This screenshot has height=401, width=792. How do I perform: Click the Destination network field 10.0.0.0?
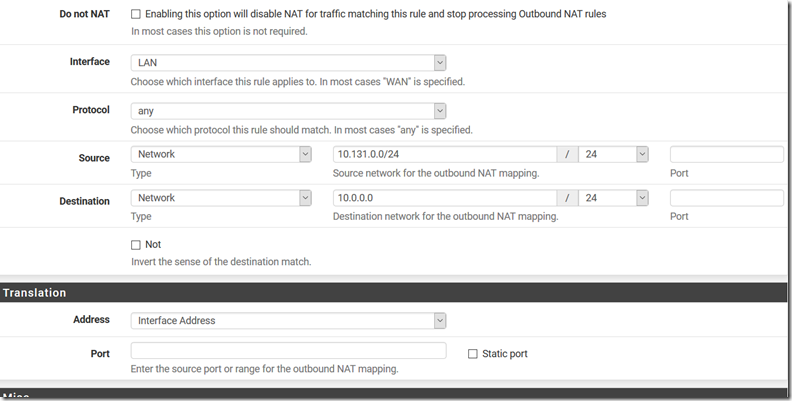[x=445, y=198]
